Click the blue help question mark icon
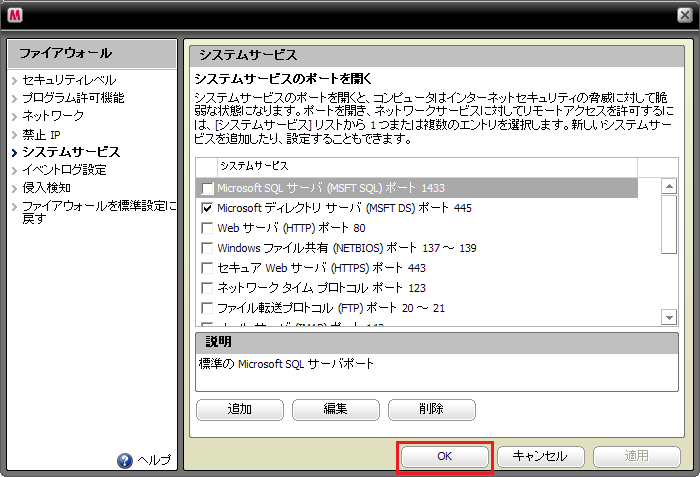The image size is (700, 477). coord(125,460)
